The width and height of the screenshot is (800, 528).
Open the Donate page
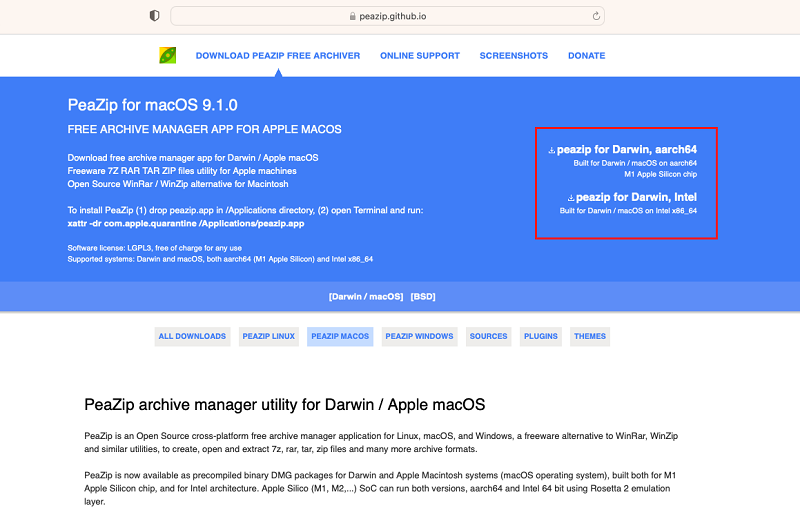click(587, 56)
